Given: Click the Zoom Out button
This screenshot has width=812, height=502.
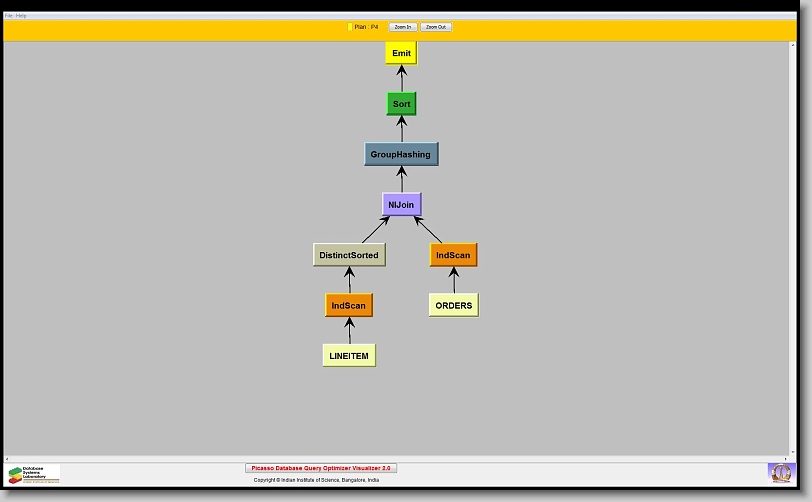Looking at the screenshot, I should (435, 27).
